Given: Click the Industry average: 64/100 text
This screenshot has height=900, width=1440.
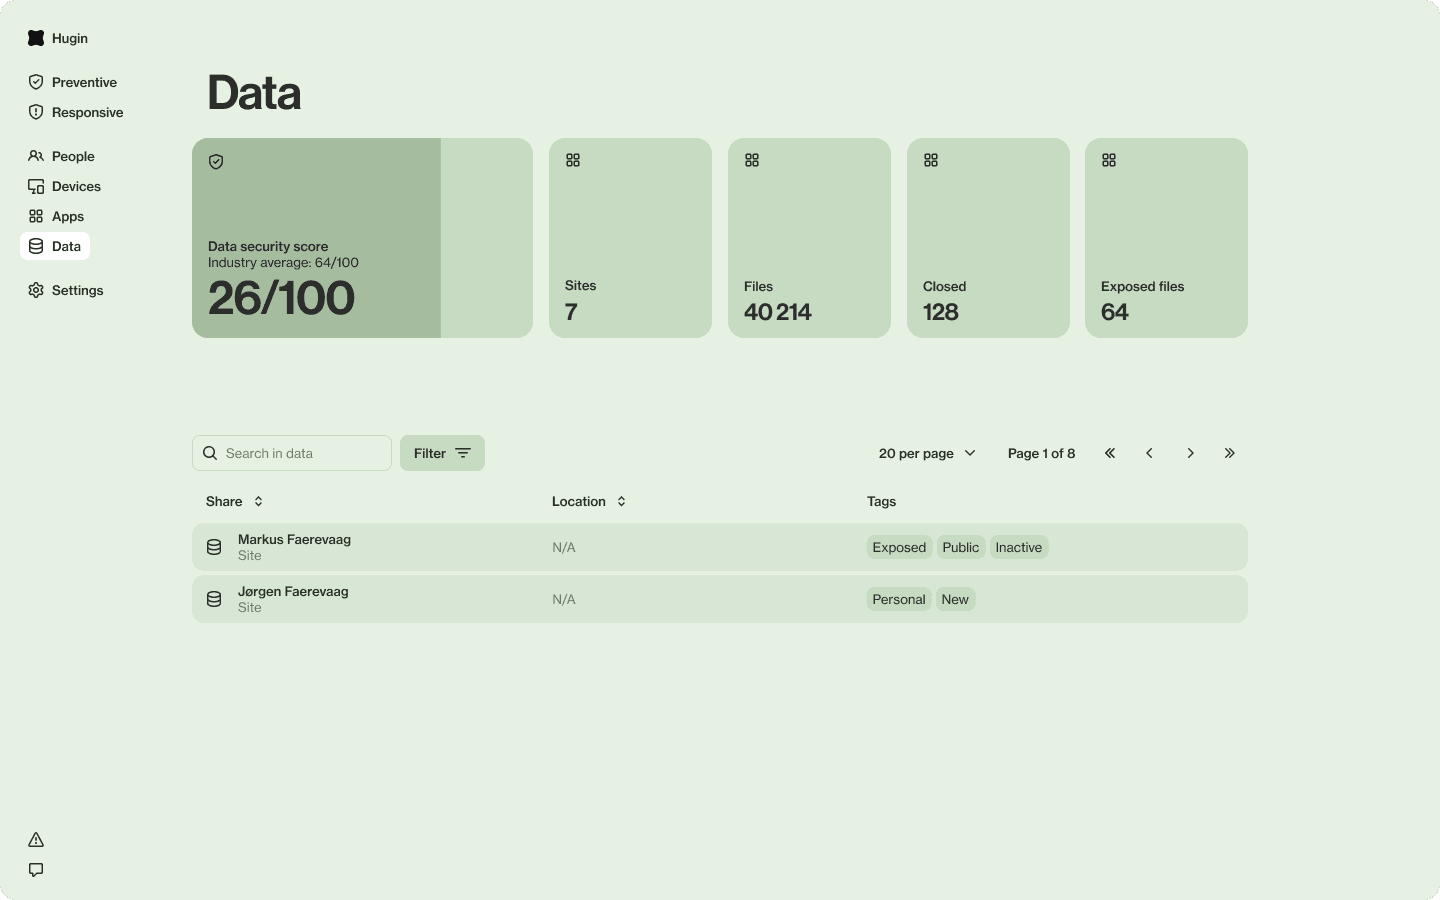Looking at the screenshot, I should point(283,263).
